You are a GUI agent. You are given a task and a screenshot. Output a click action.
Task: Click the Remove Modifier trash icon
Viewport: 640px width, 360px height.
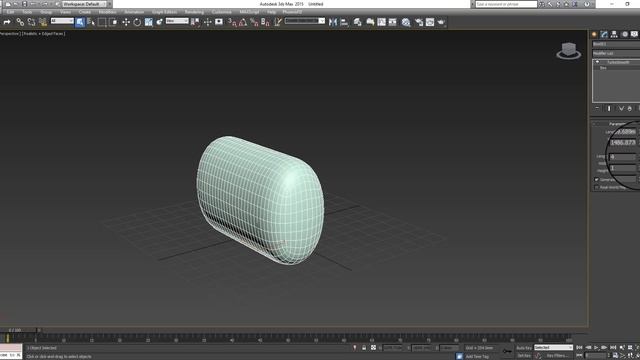[x=629, y=109]
